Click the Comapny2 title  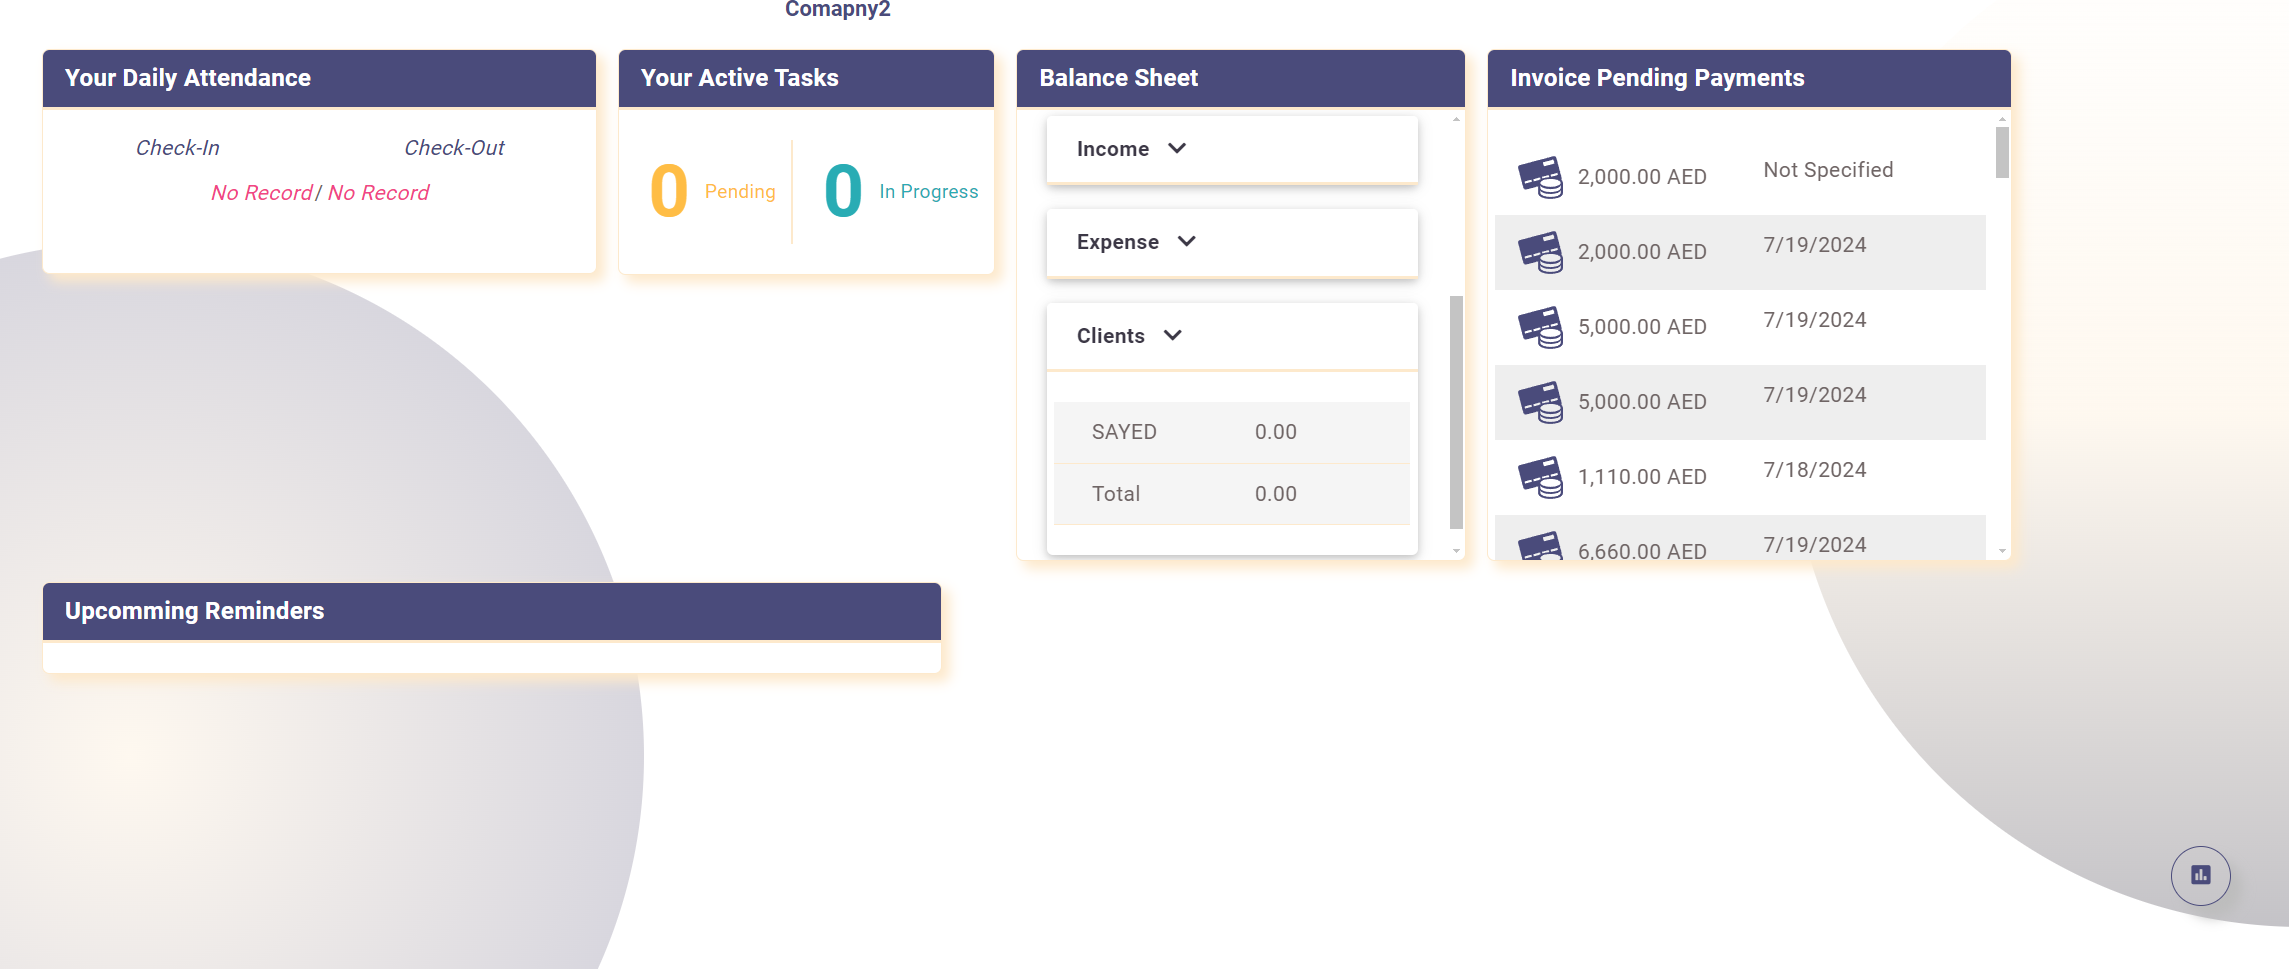pyautogui.click(x=838, y=10)
